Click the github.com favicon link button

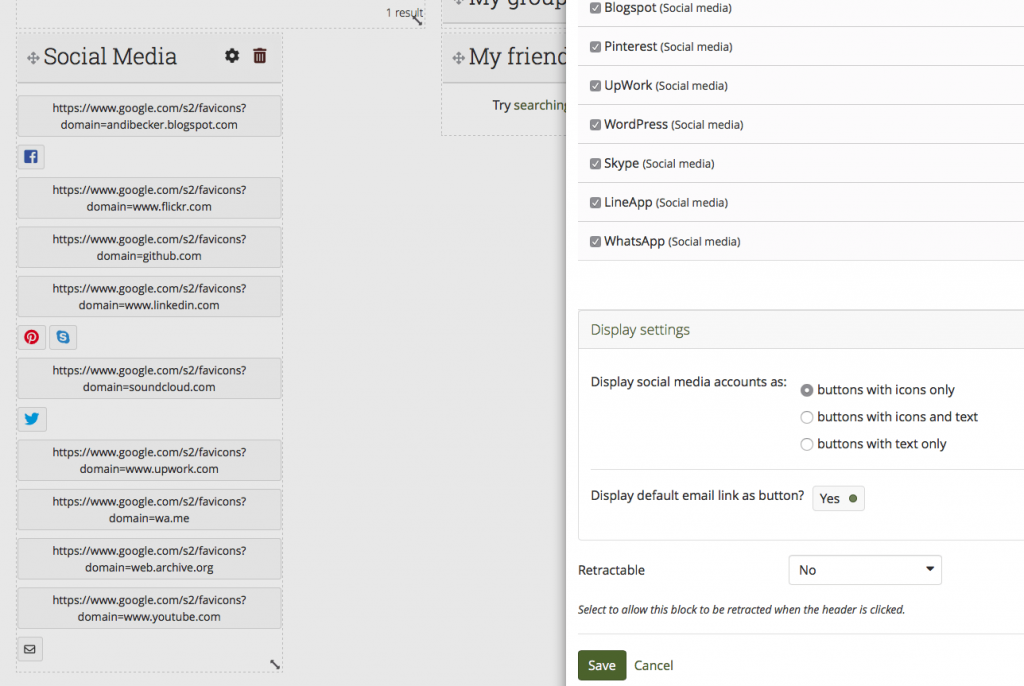point(149,248)
